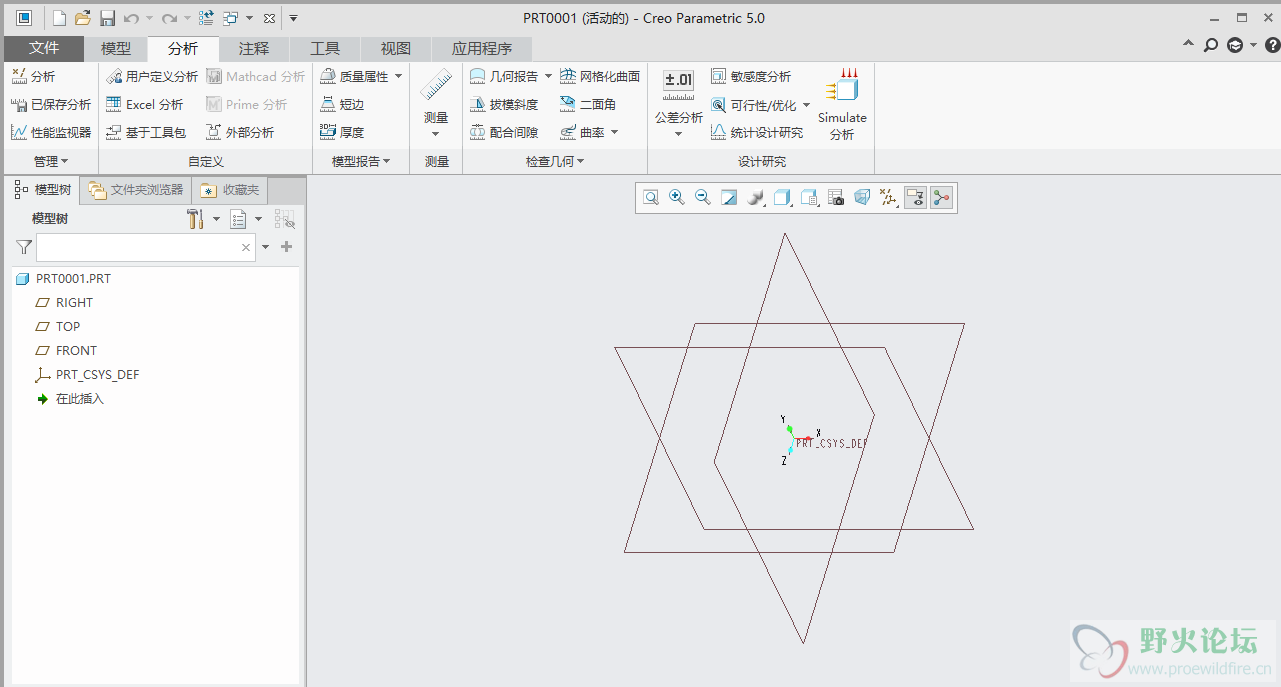Click the camera icon in graphics toolbar

[x=836, y=198]
